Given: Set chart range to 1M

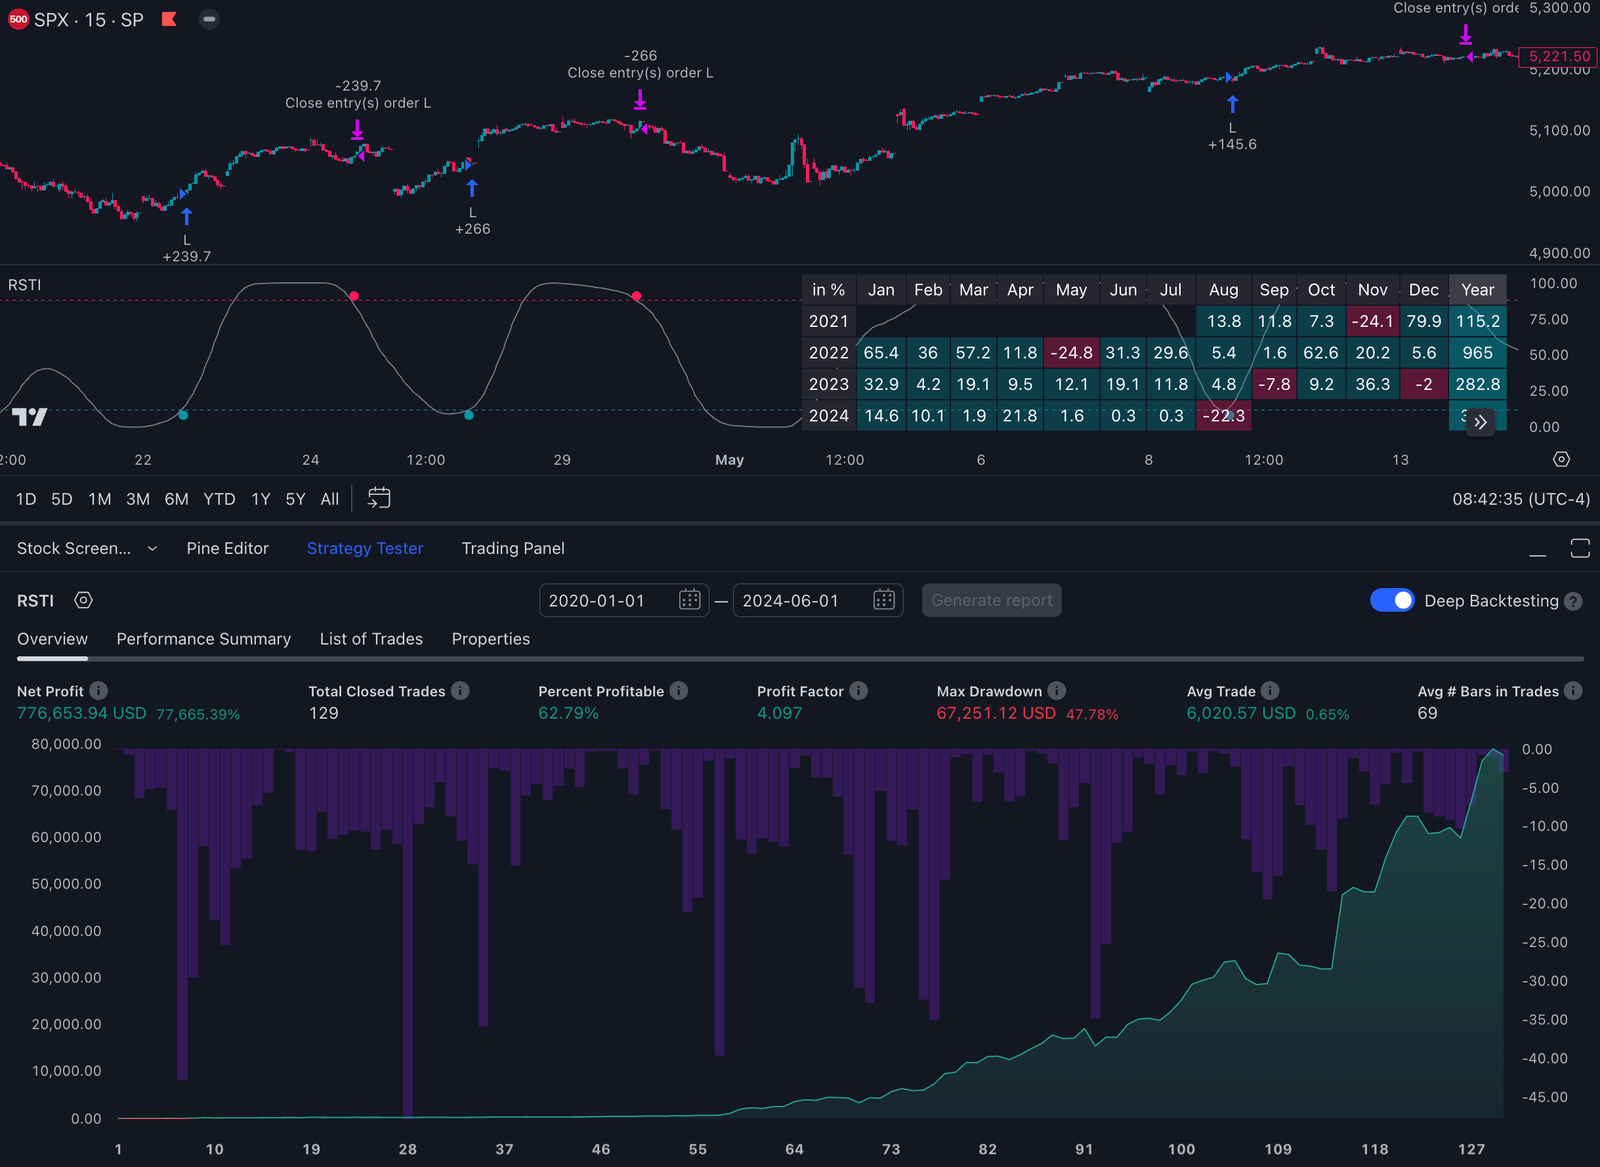Looking at the screenshot, I should coord(100,499).
